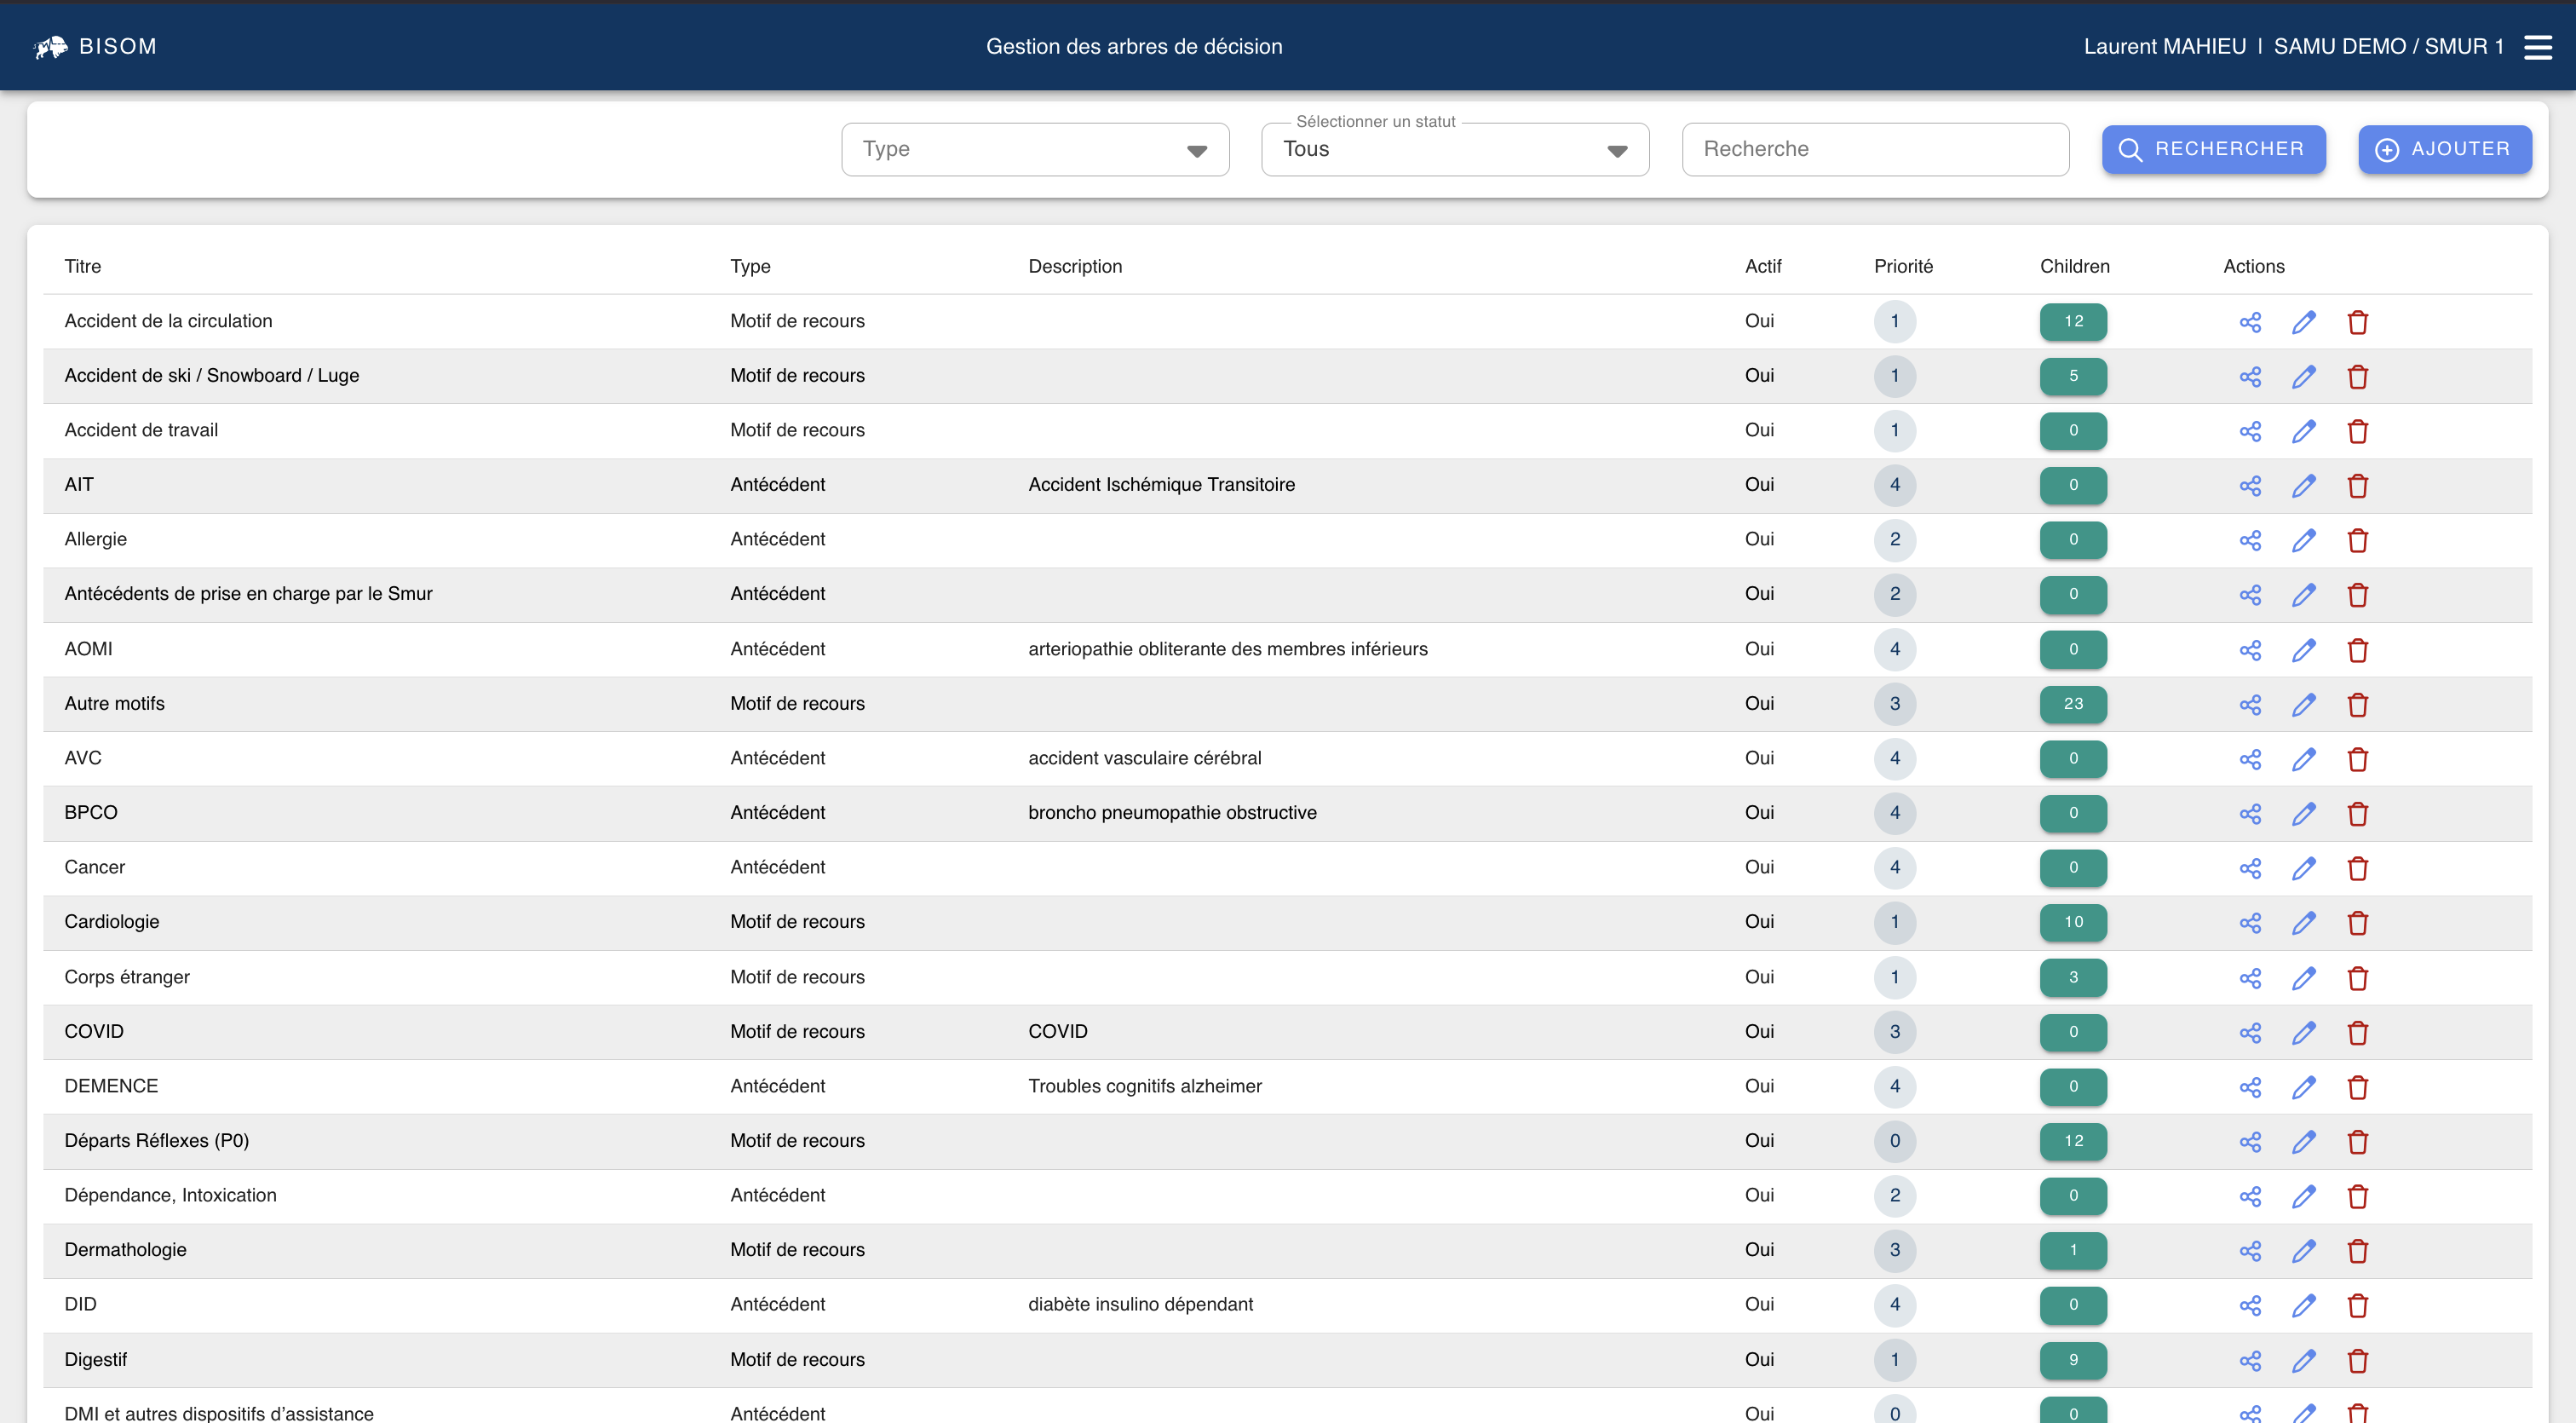Expand the Type dropdown filter
Image resolution: width=2576 pixels, height=1423 pixels.
click(1035, 149)
